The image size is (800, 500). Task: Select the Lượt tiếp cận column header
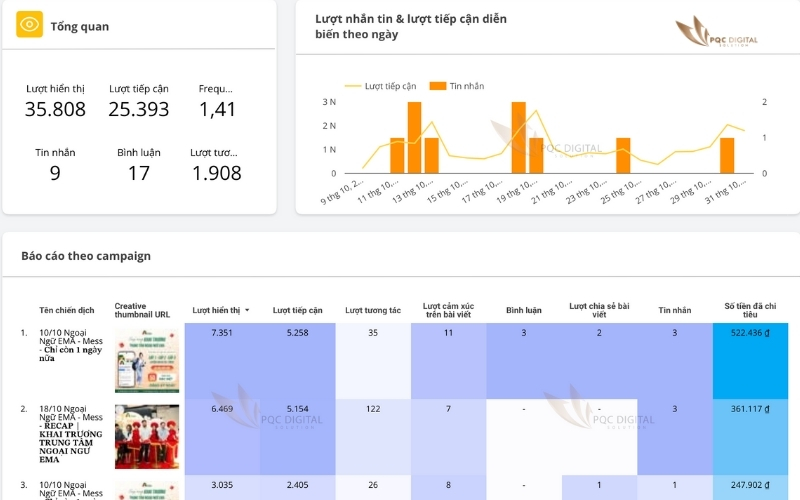coord(297,310)
